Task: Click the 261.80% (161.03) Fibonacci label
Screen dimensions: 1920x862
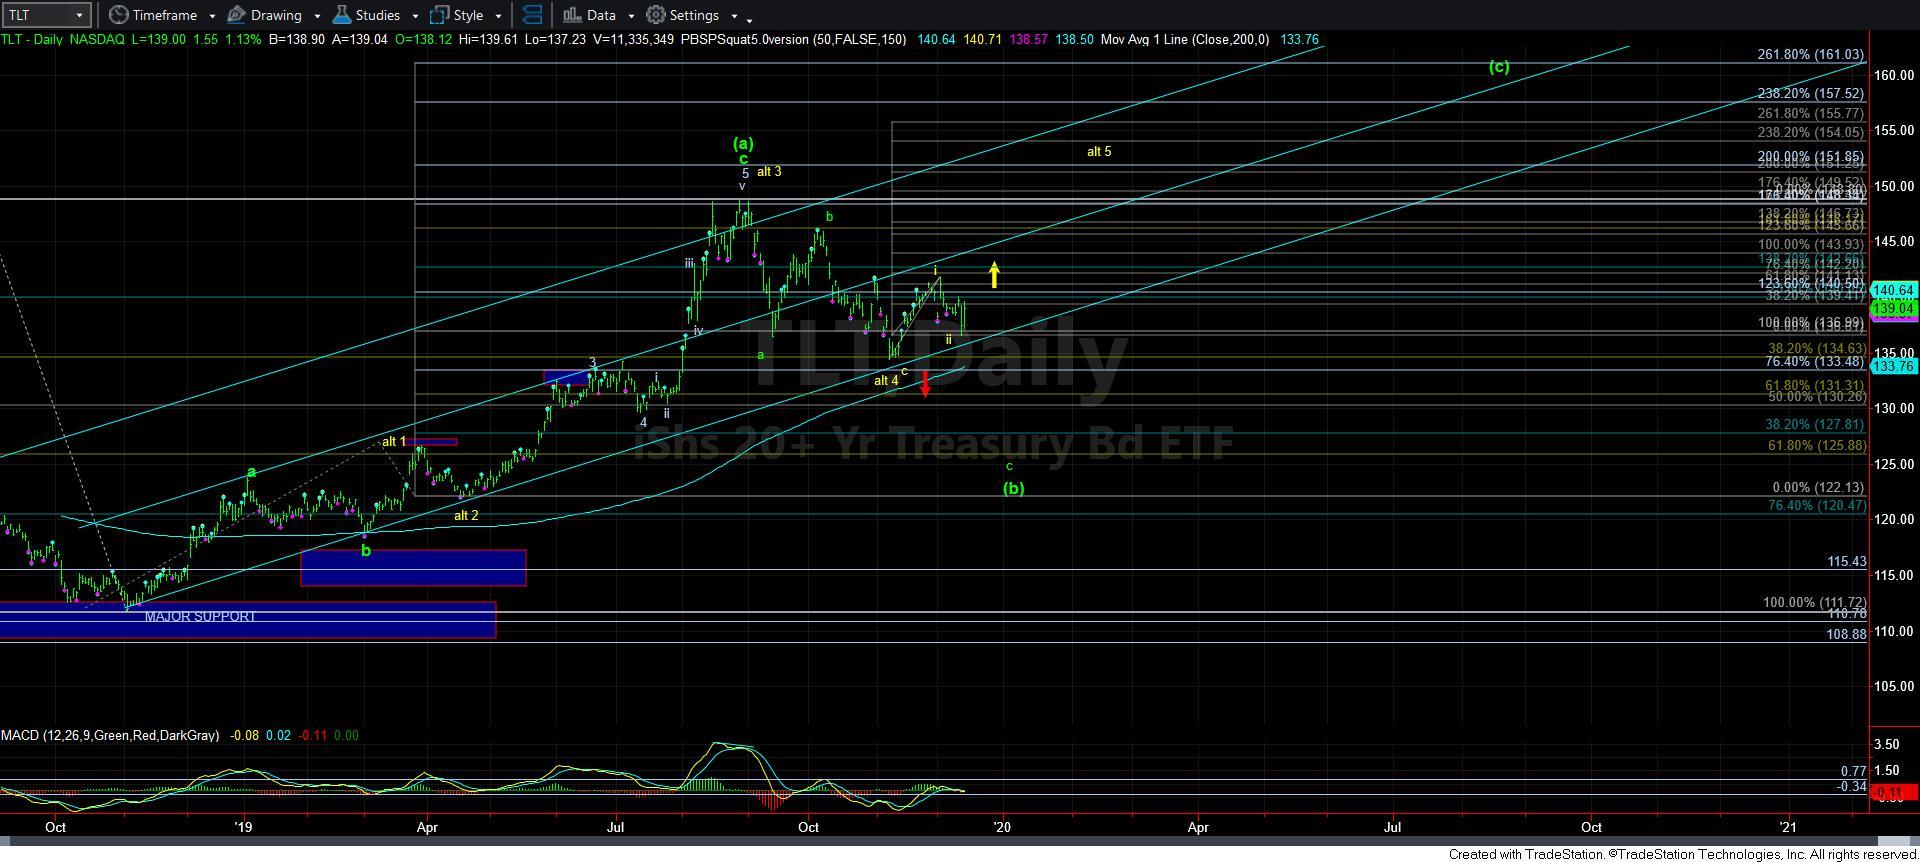Action: tap(1811, 55)
